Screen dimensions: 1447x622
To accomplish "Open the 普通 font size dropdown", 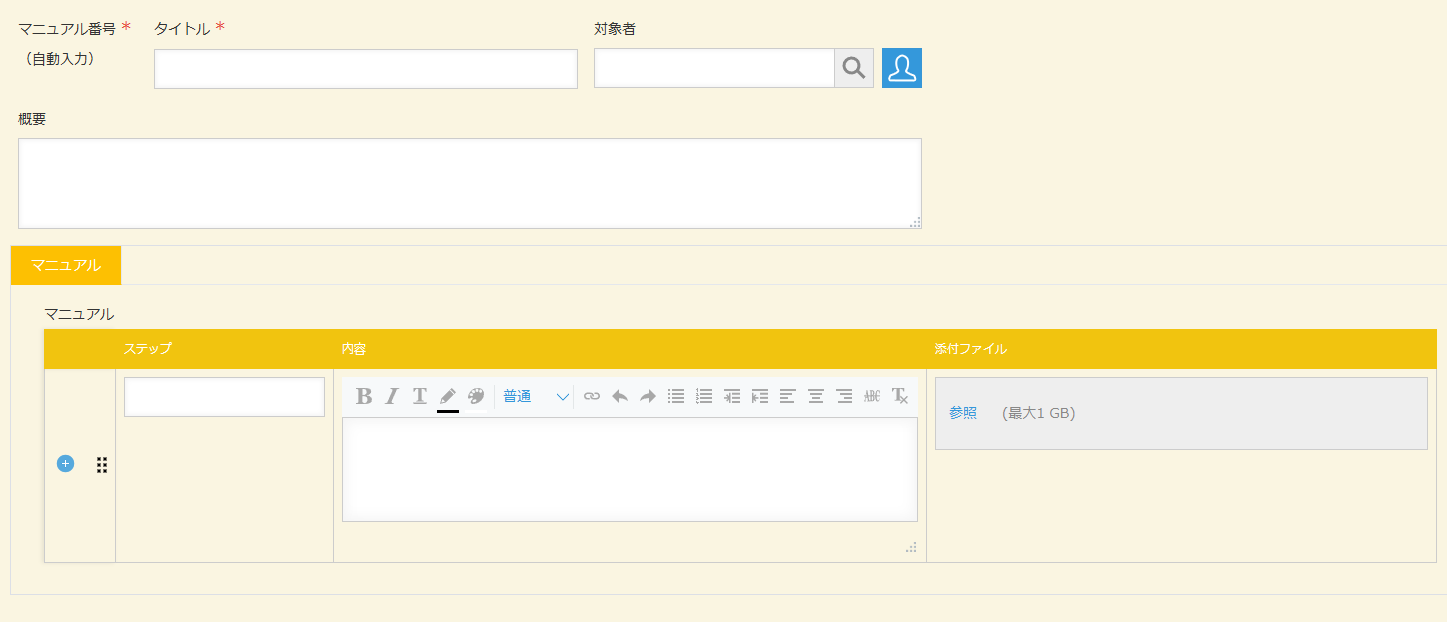I will click(x=536, y=396).
